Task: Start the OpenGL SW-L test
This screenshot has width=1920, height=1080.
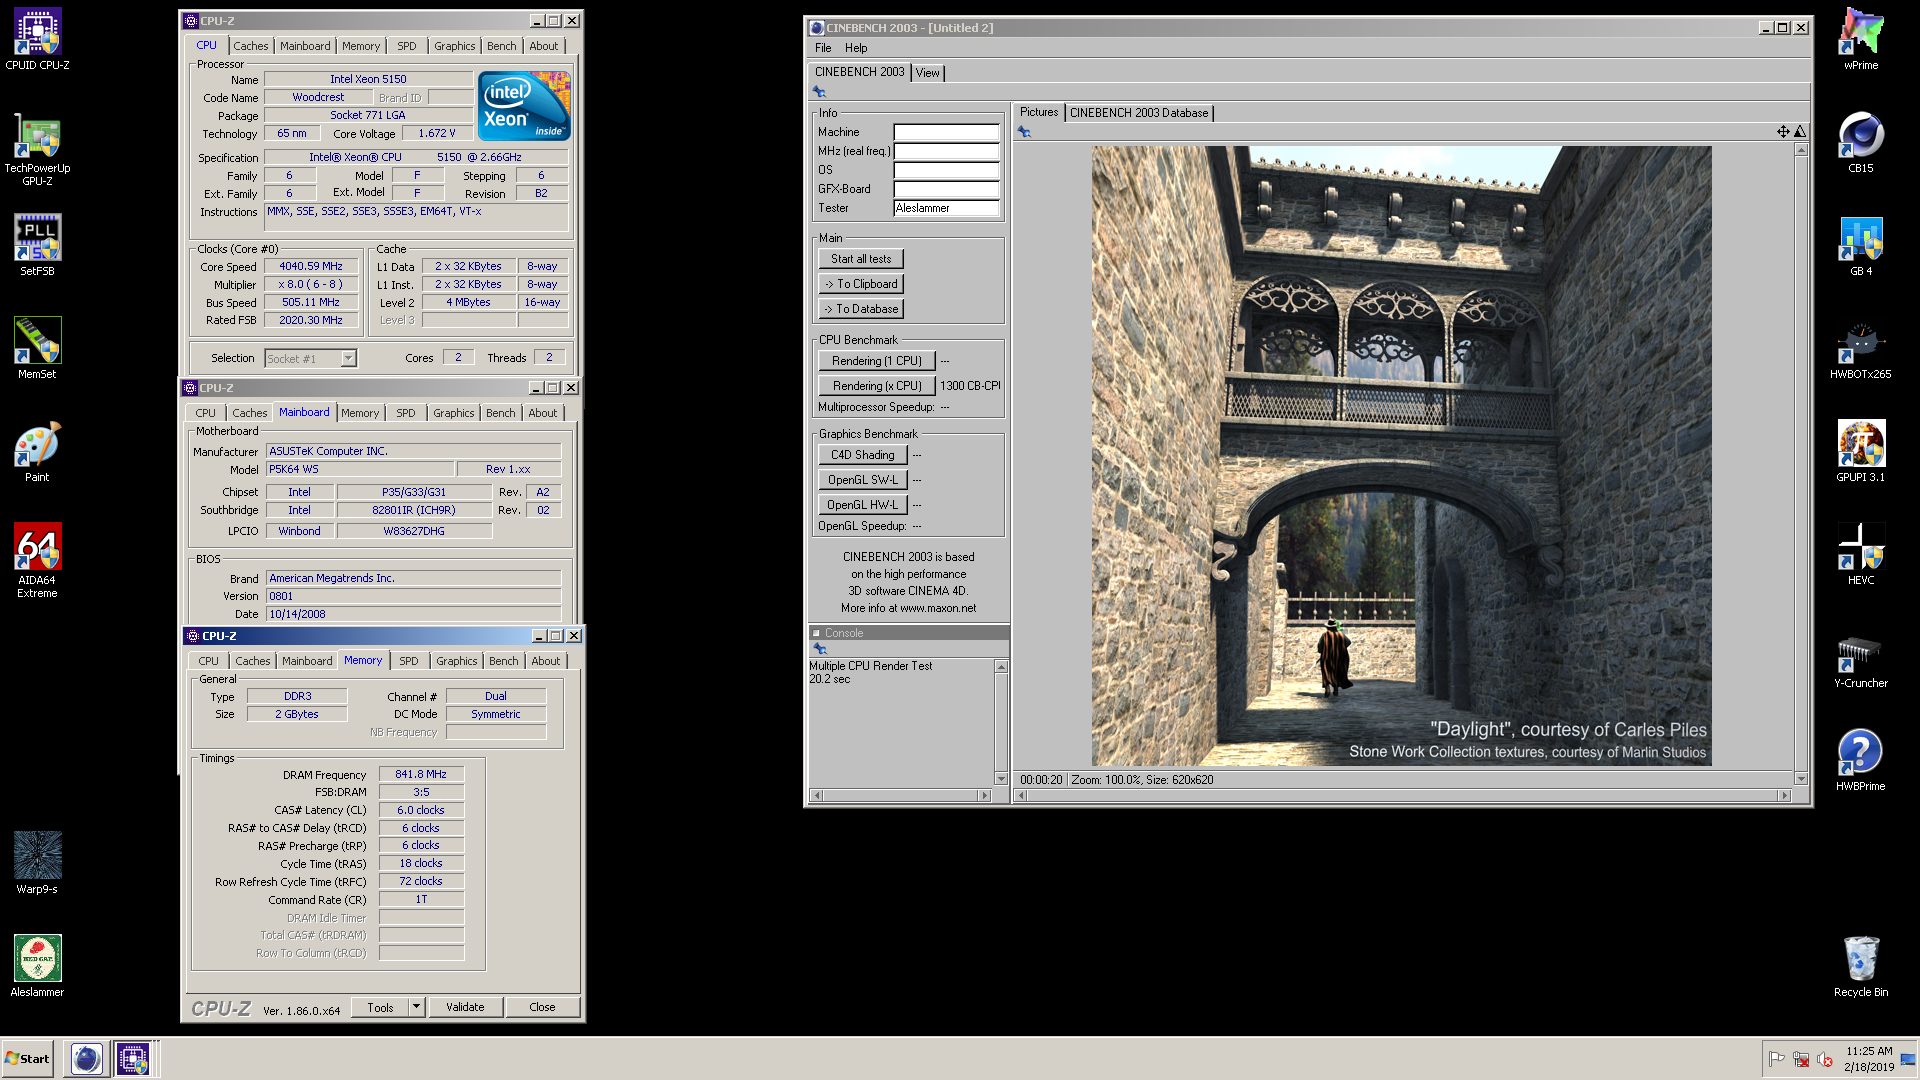Action: 863,480
